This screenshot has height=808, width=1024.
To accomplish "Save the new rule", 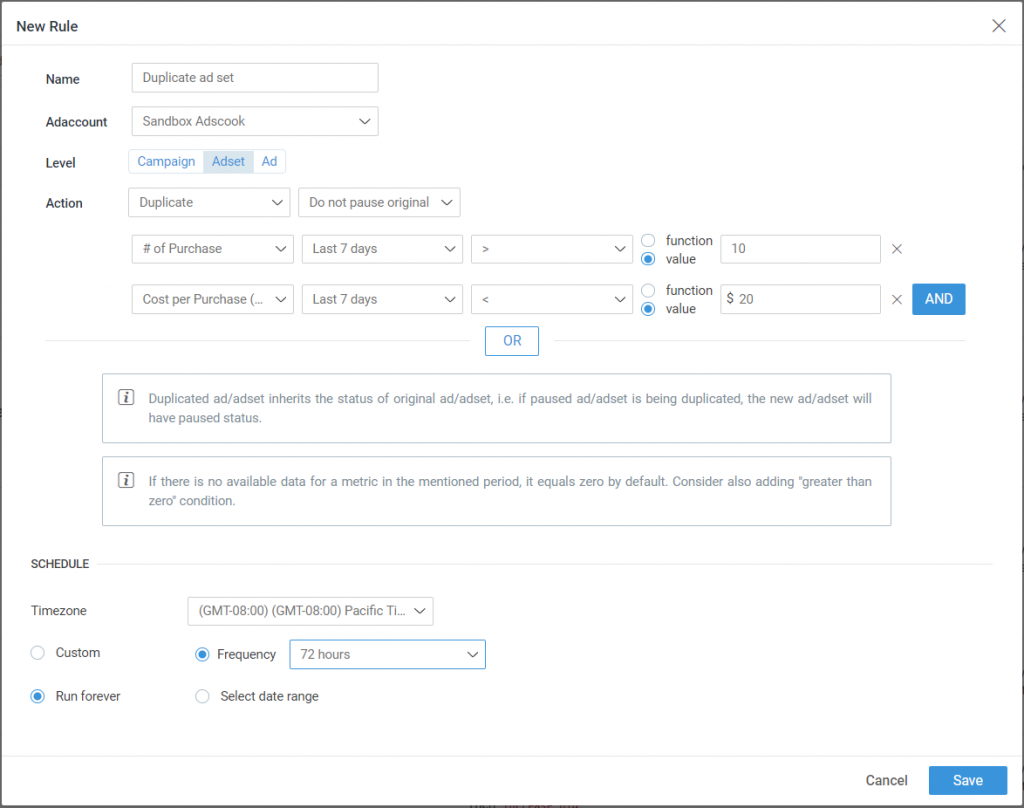I will 968,781.
